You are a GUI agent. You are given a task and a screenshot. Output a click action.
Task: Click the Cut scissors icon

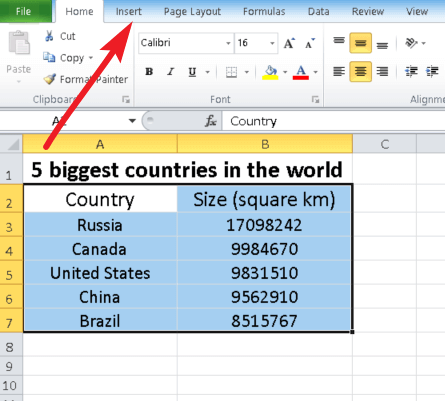[49, 36]
